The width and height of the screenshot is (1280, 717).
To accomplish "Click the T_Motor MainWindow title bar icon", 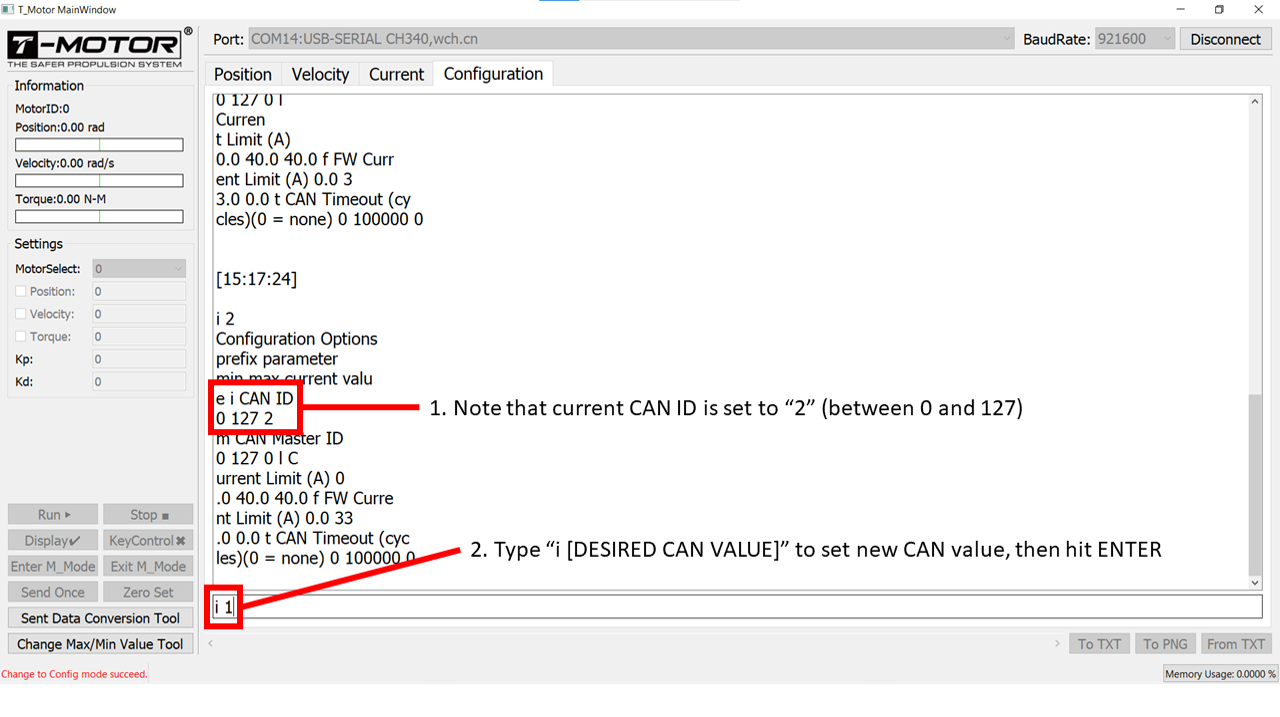I will (x=9, y=10).
